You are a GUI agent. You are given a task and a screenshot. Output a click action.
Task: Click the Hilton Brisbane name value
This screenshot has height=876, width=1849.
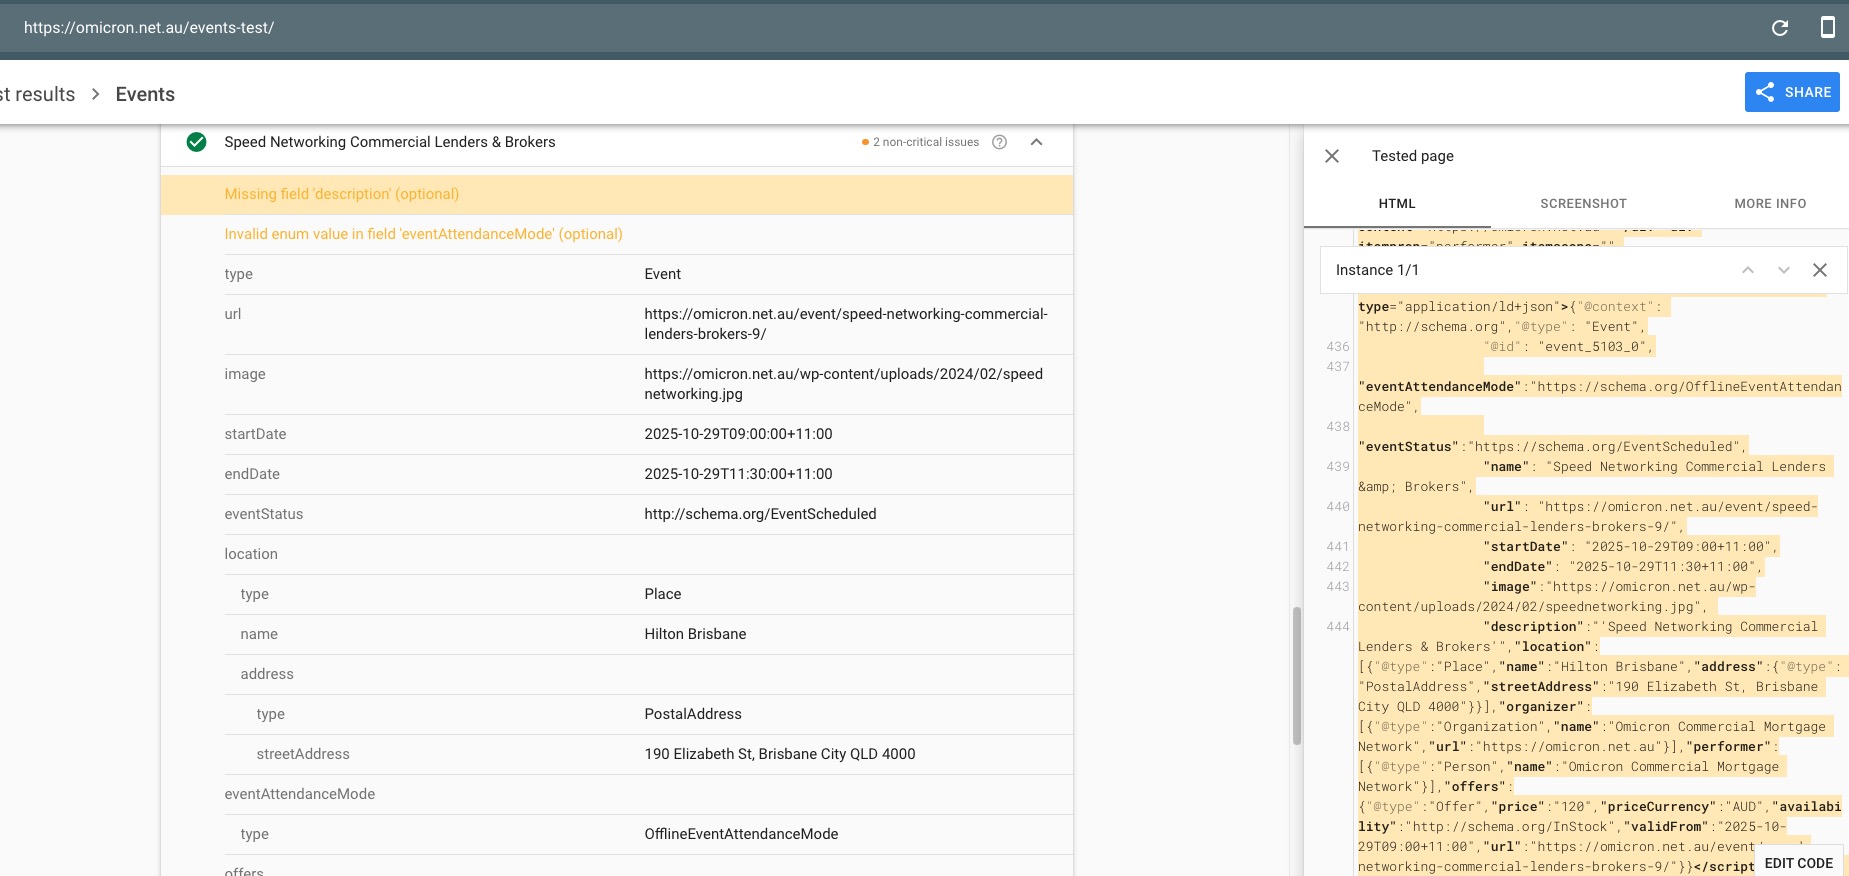click(695, 634)
